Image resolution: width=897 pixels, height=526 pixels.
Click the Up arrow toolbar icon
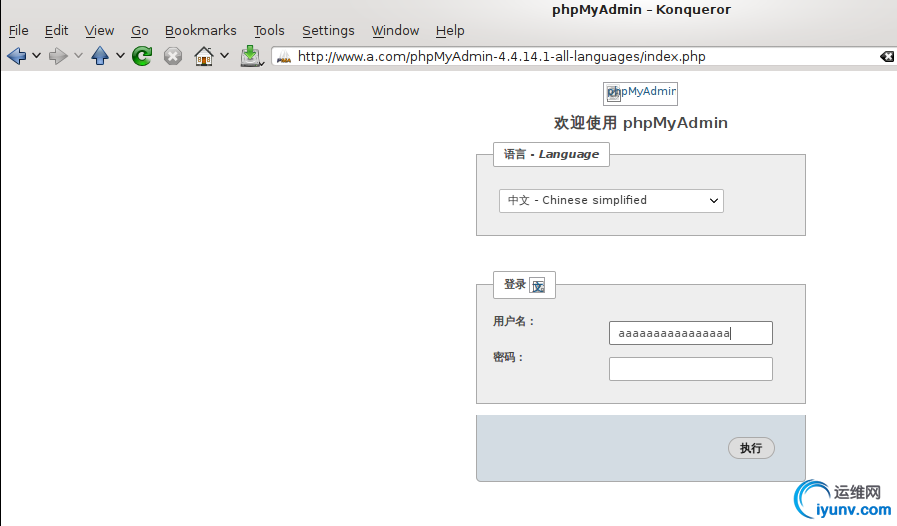point(100,56)
